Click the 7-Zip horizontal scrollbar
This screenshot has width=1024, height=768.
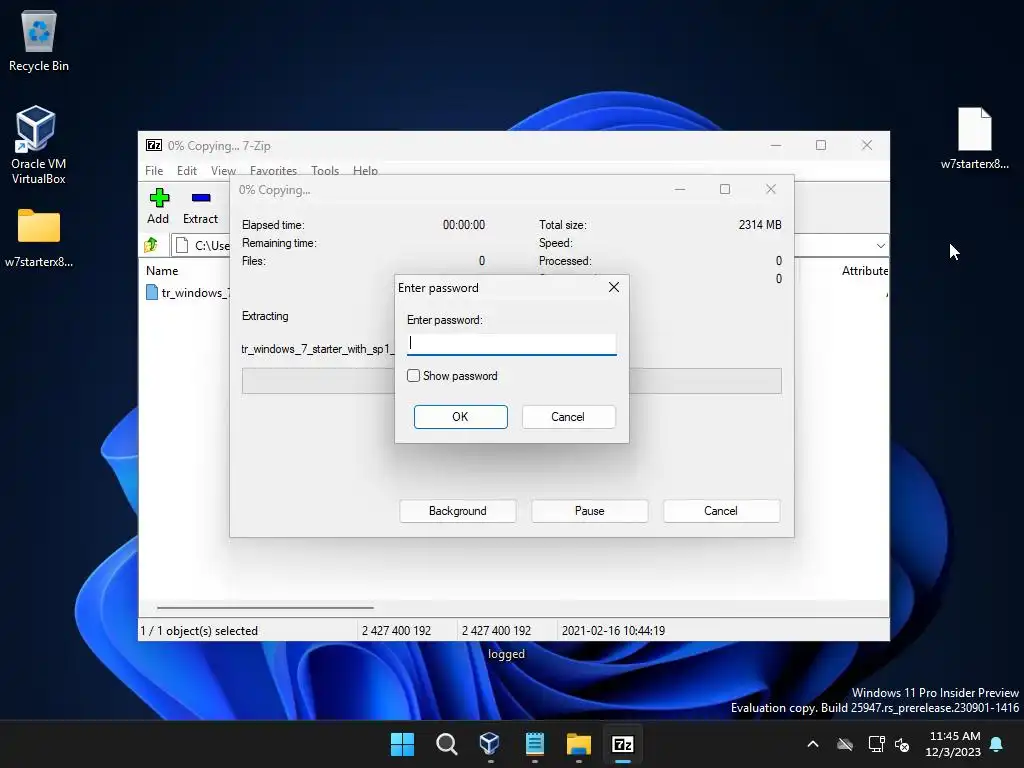click(265, 607)
